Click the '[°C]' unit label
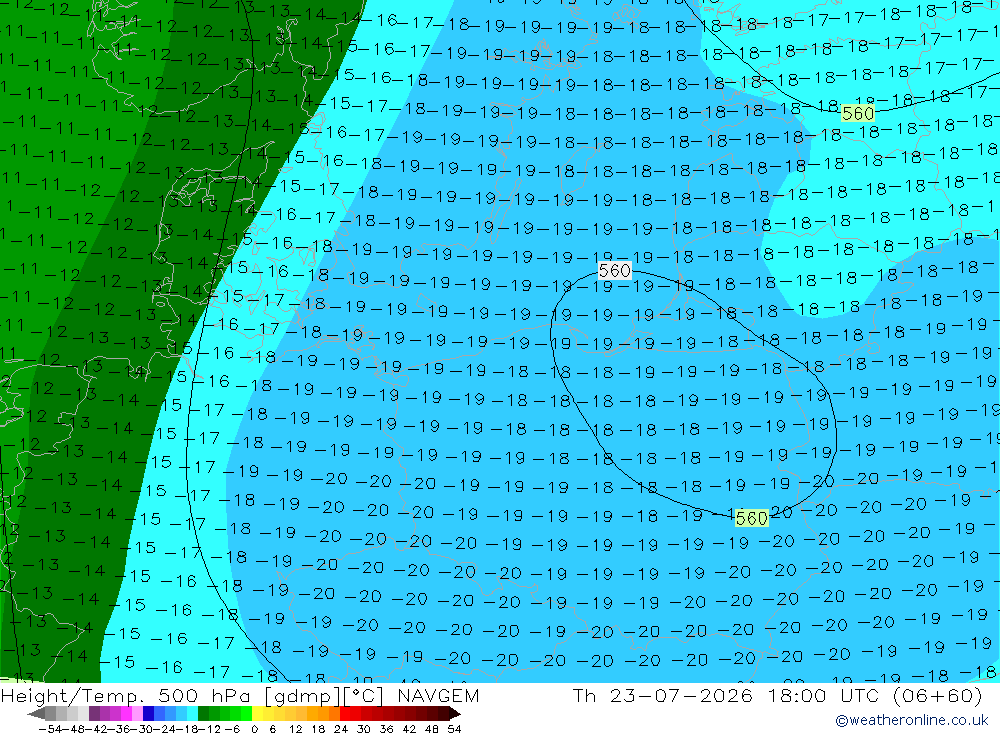Viewport: 1000px width, 733px height. (365, 696)
